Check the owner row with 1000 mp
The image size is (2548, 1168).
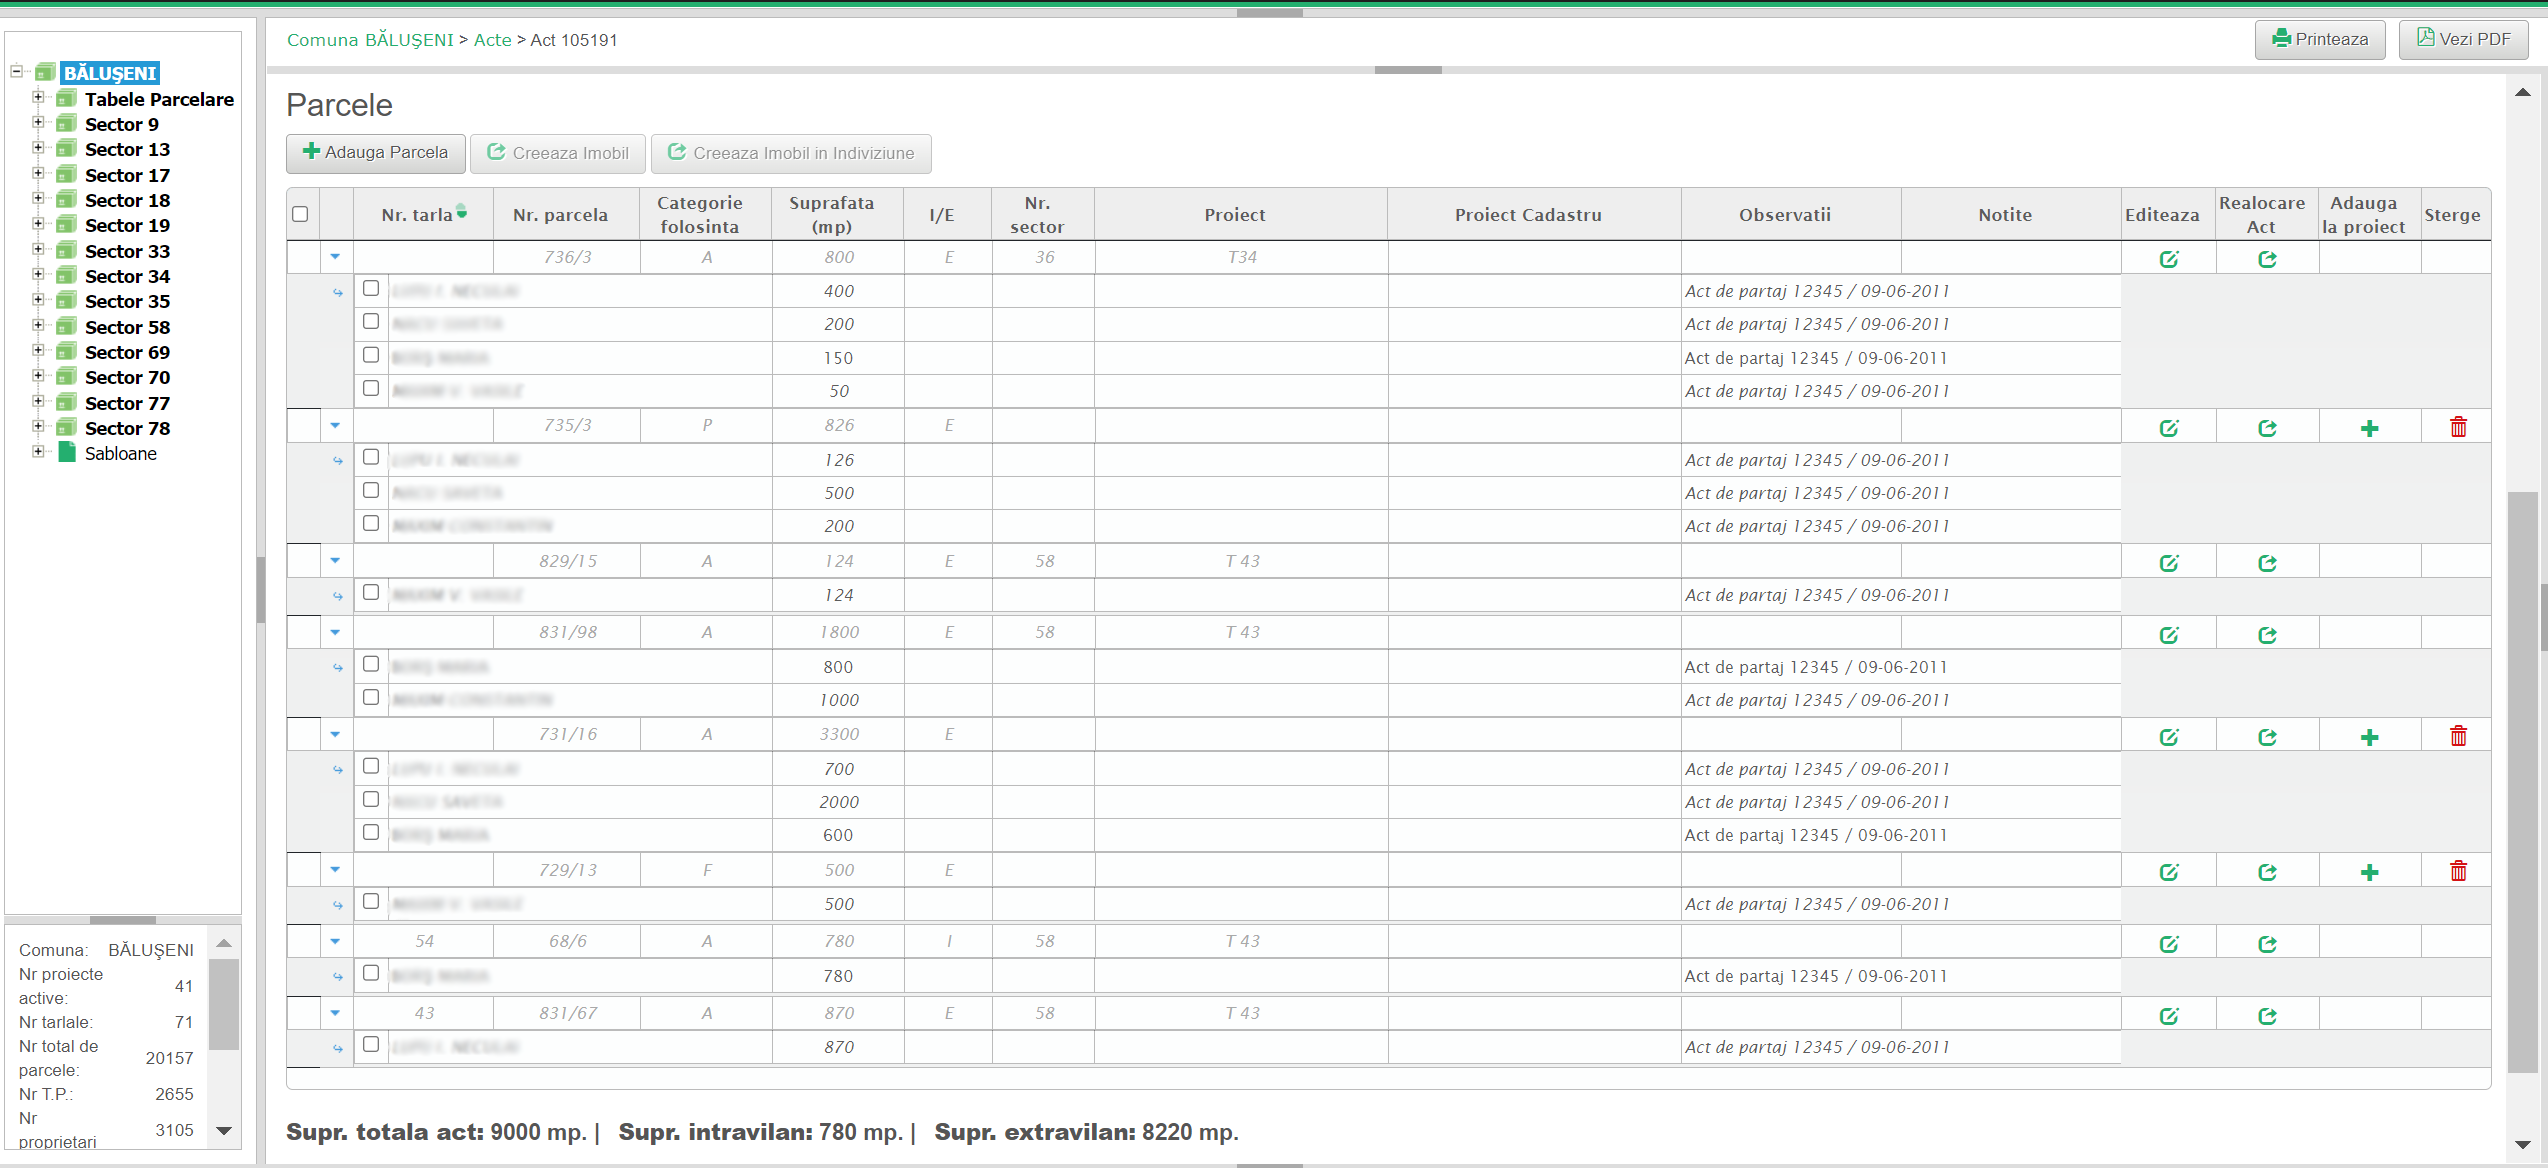click(x=371, y=698)
